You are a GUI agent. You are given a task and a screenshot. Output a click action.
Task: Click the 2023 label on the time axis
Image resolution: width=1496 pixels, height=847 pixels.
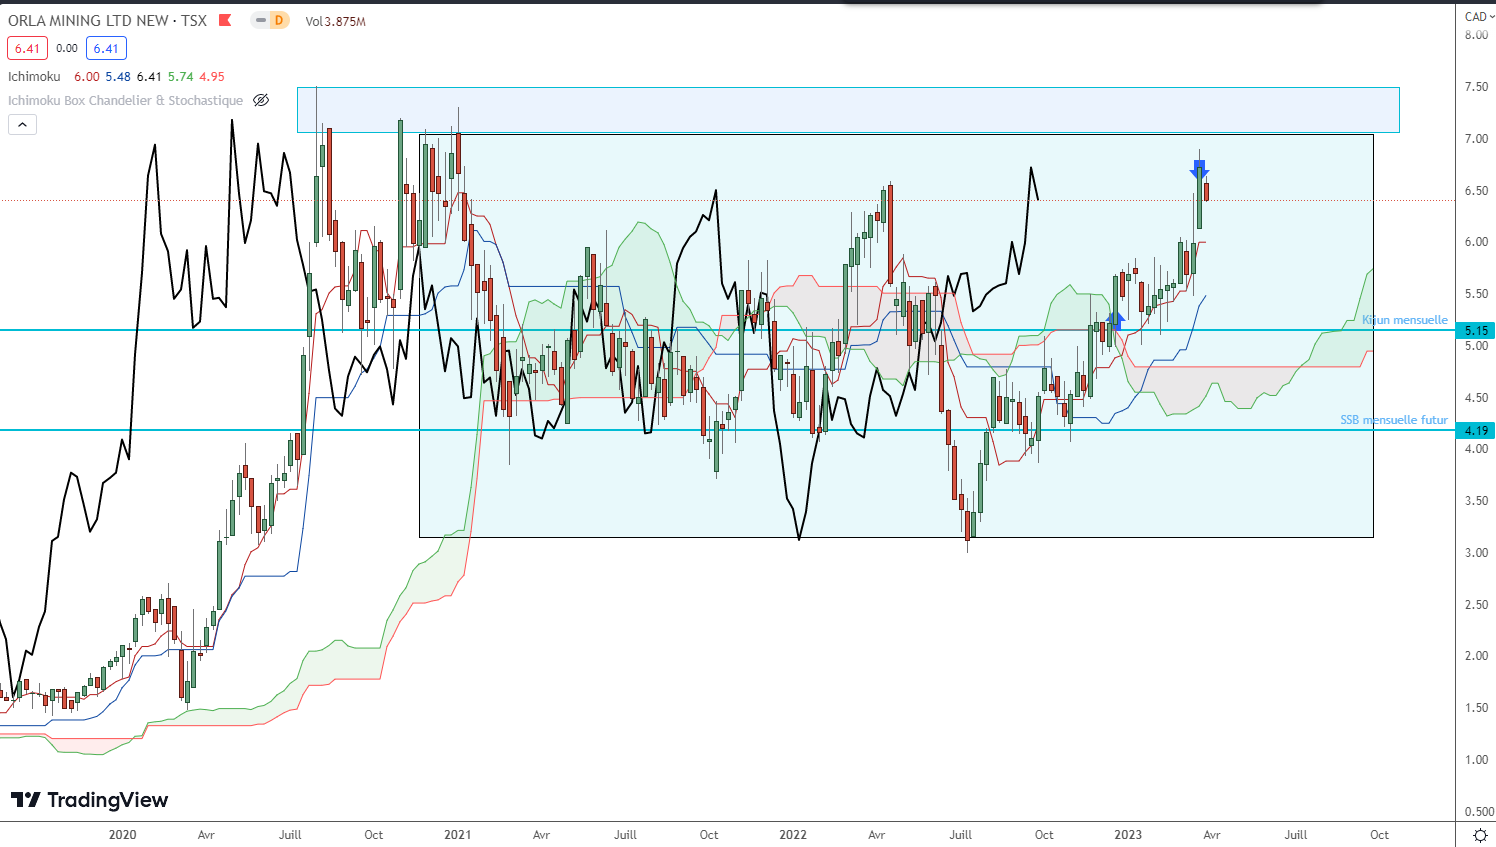(x=1128, y=835)
